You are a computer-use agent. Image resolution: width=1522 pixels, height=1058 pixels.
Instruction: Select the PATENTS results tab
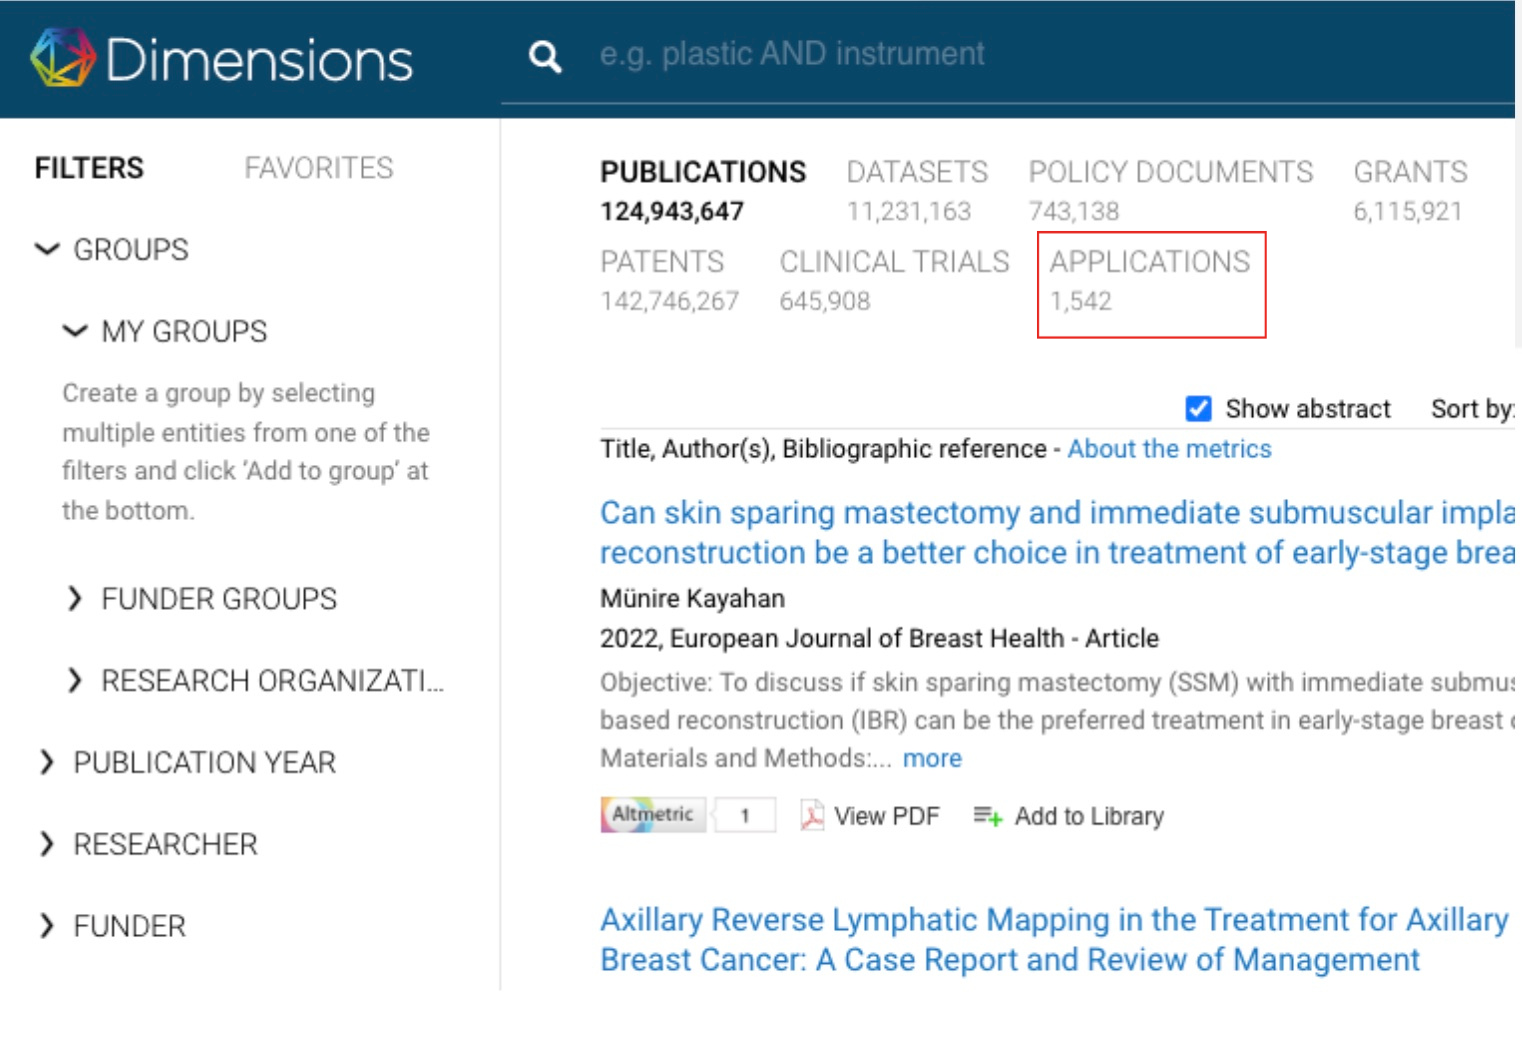pyautogui.click(x=661, y=263)
